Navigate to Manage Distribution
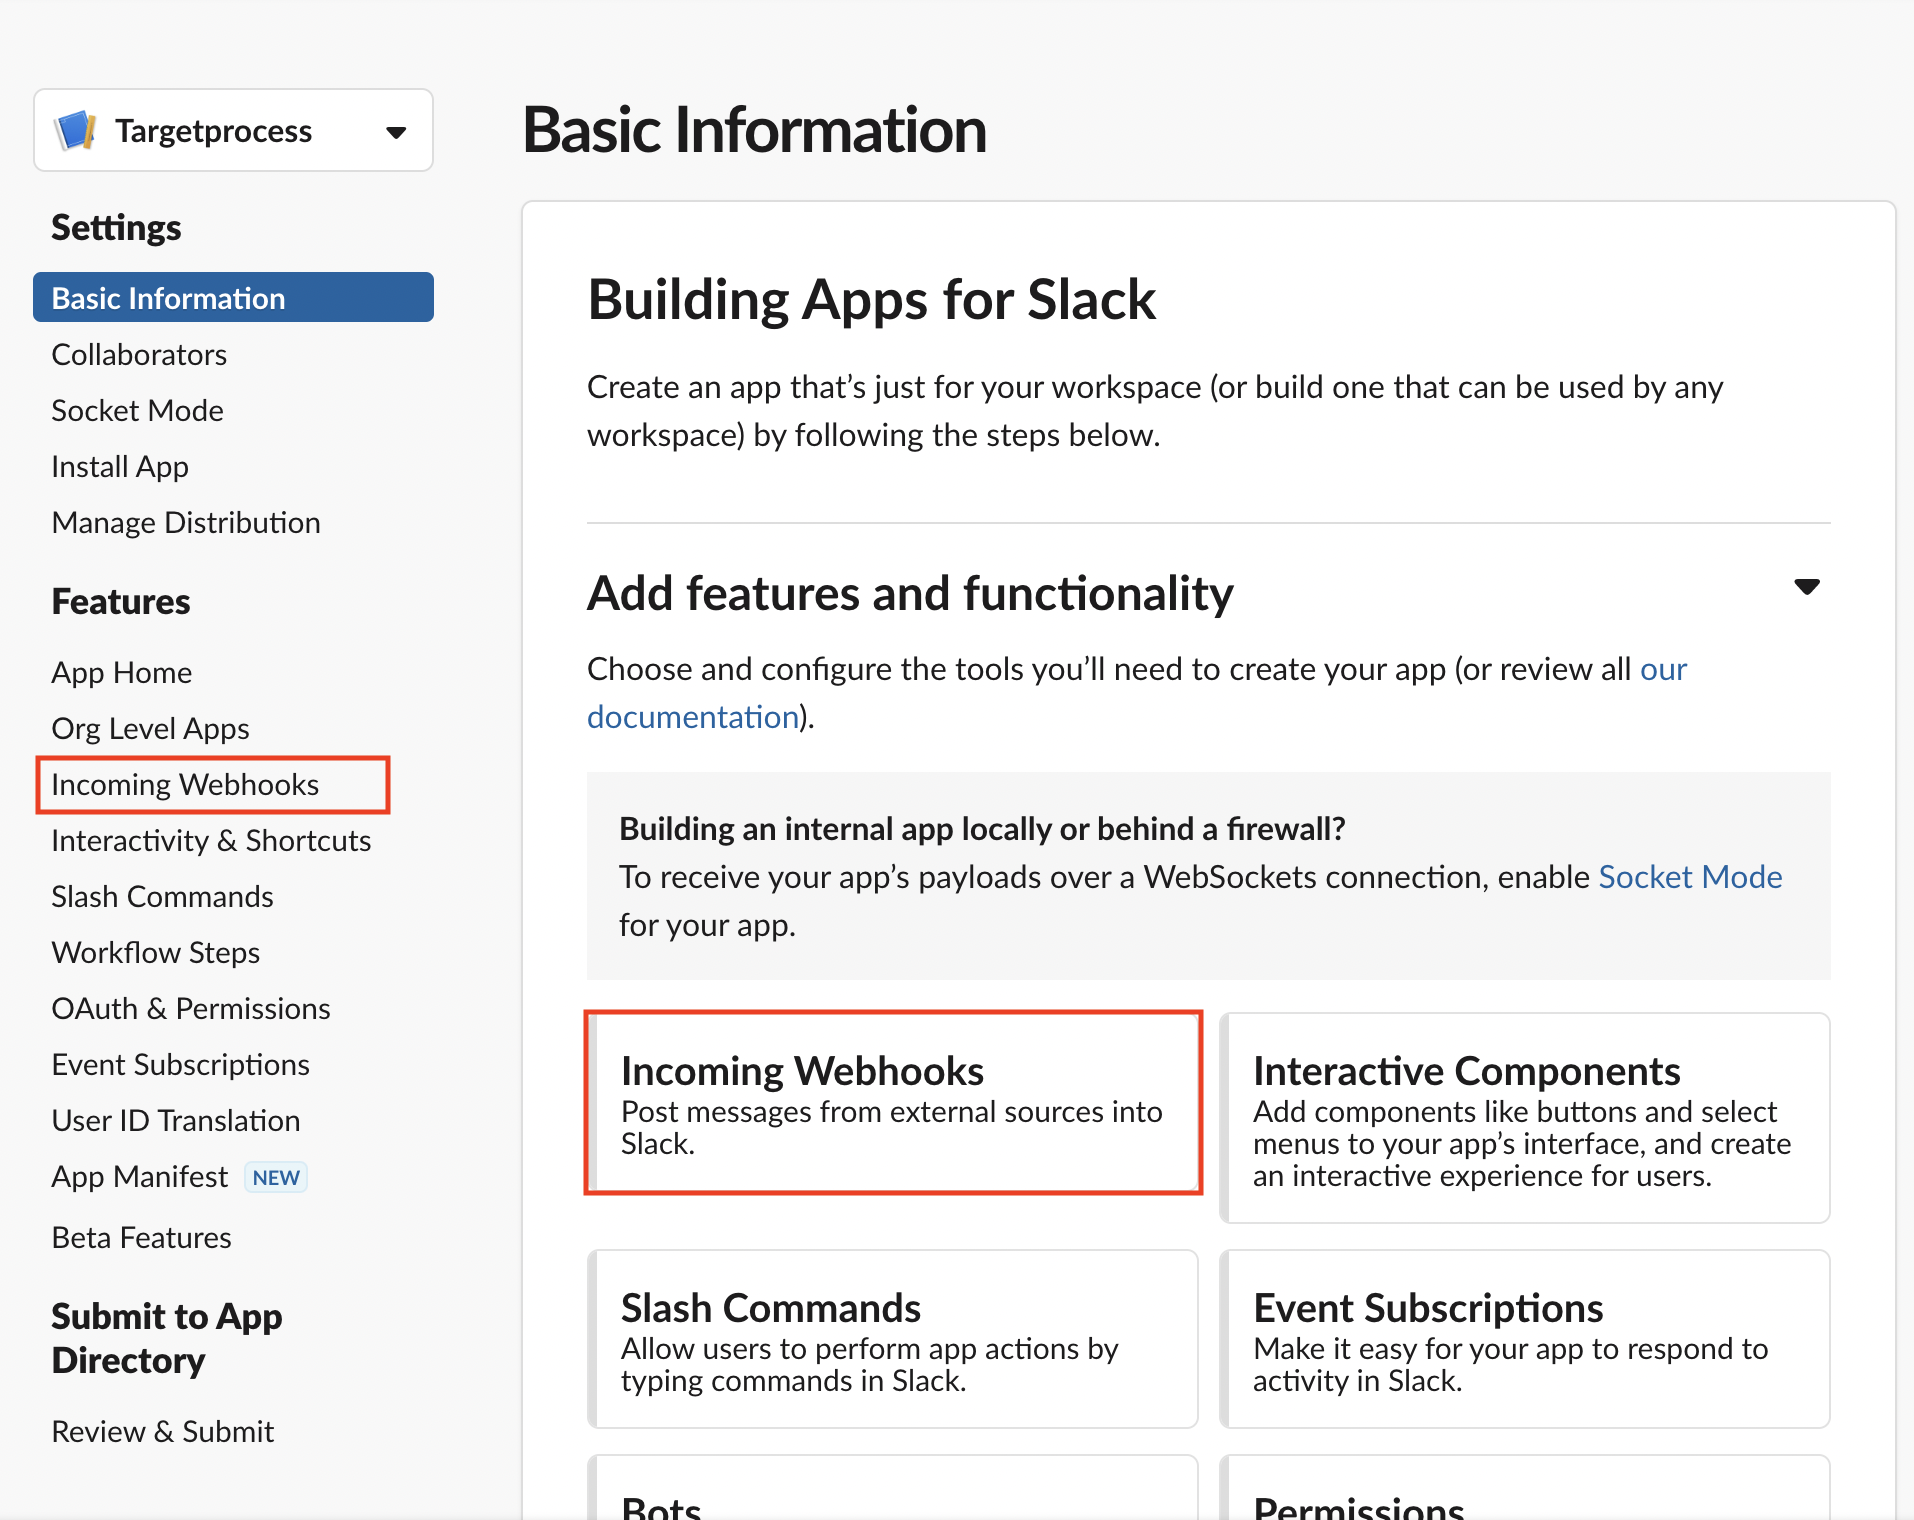 pos(186,523)
